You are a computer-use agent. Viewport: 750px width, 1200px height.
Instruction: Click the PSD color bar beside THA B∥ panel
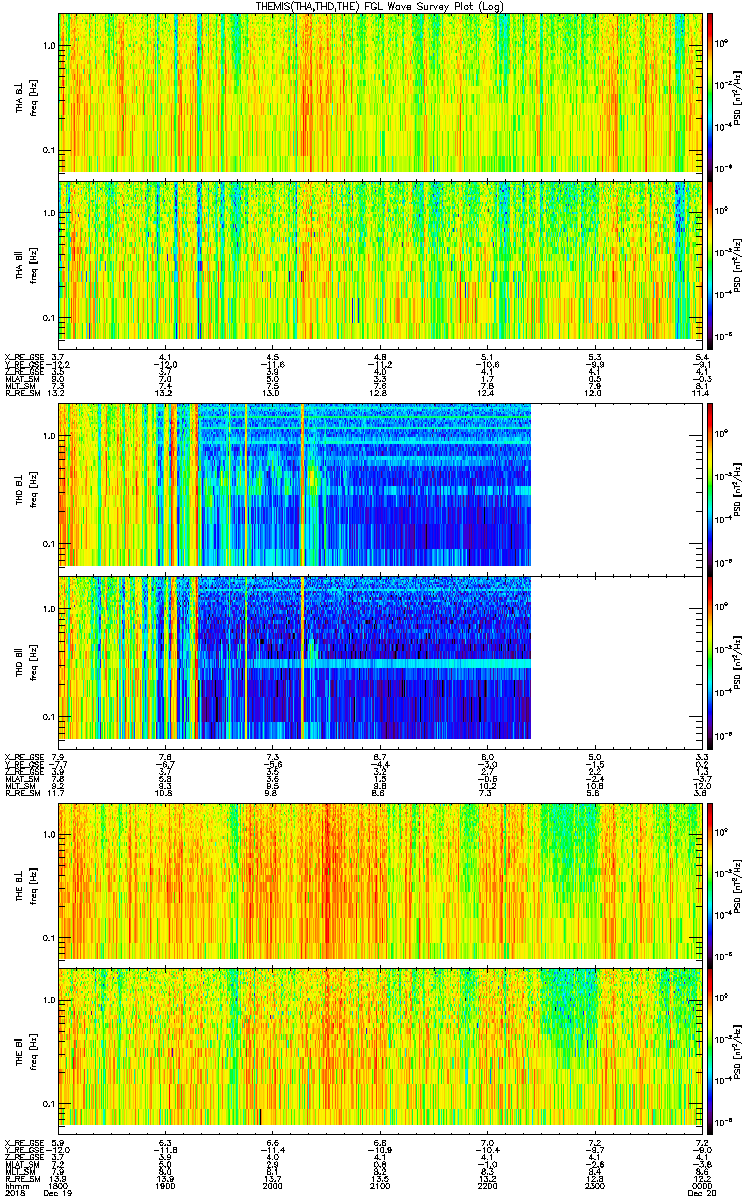(711, 260)
